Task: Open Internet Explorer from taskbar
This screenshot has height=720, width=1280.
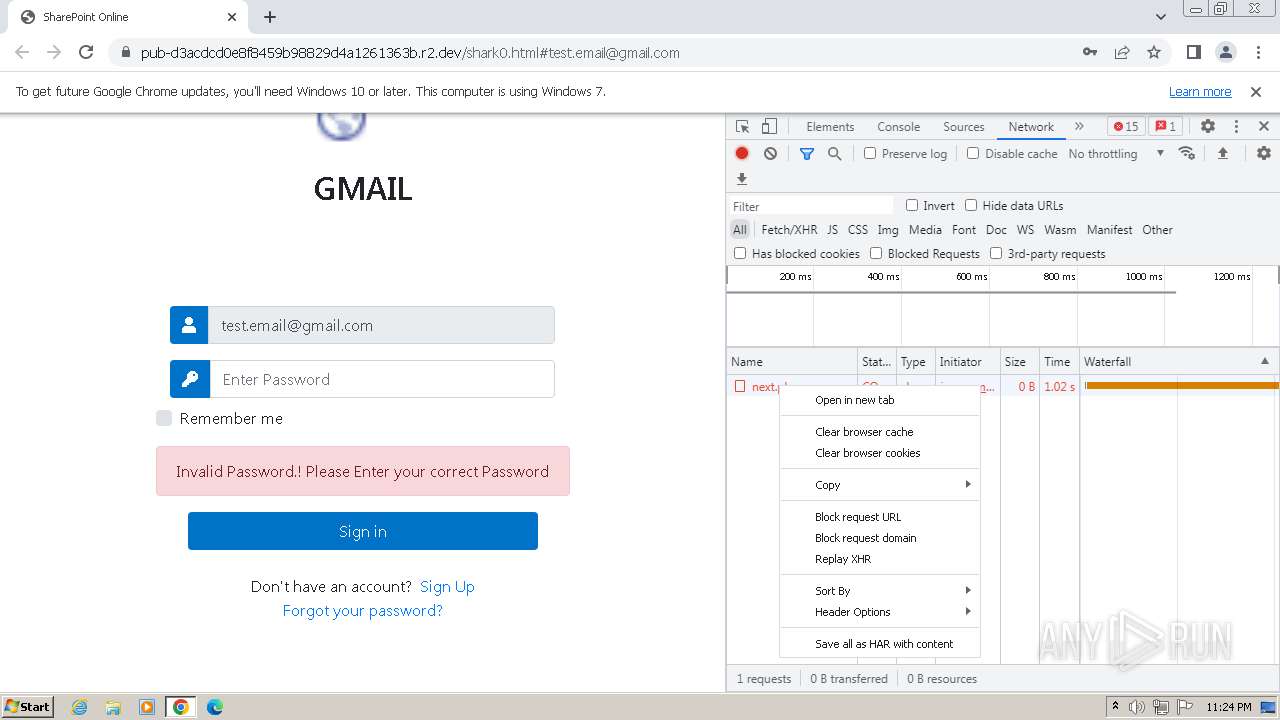Action: (79, 707)
